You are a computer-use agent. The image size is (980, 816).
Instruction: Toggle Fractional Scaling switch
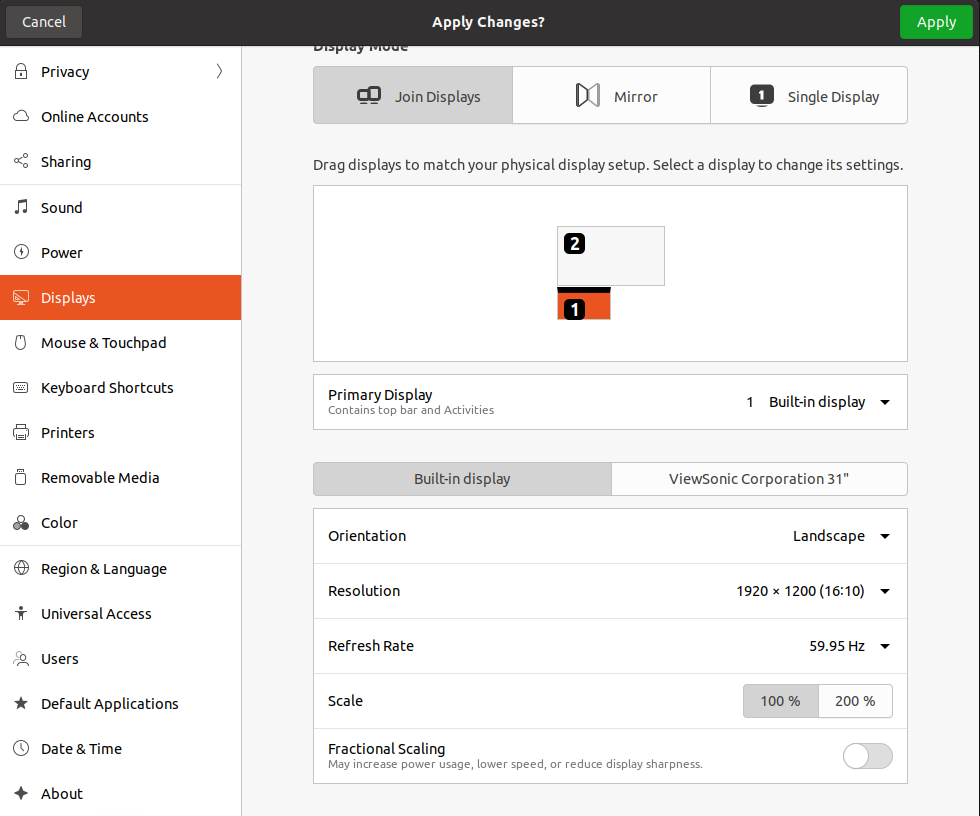point(868,756)
